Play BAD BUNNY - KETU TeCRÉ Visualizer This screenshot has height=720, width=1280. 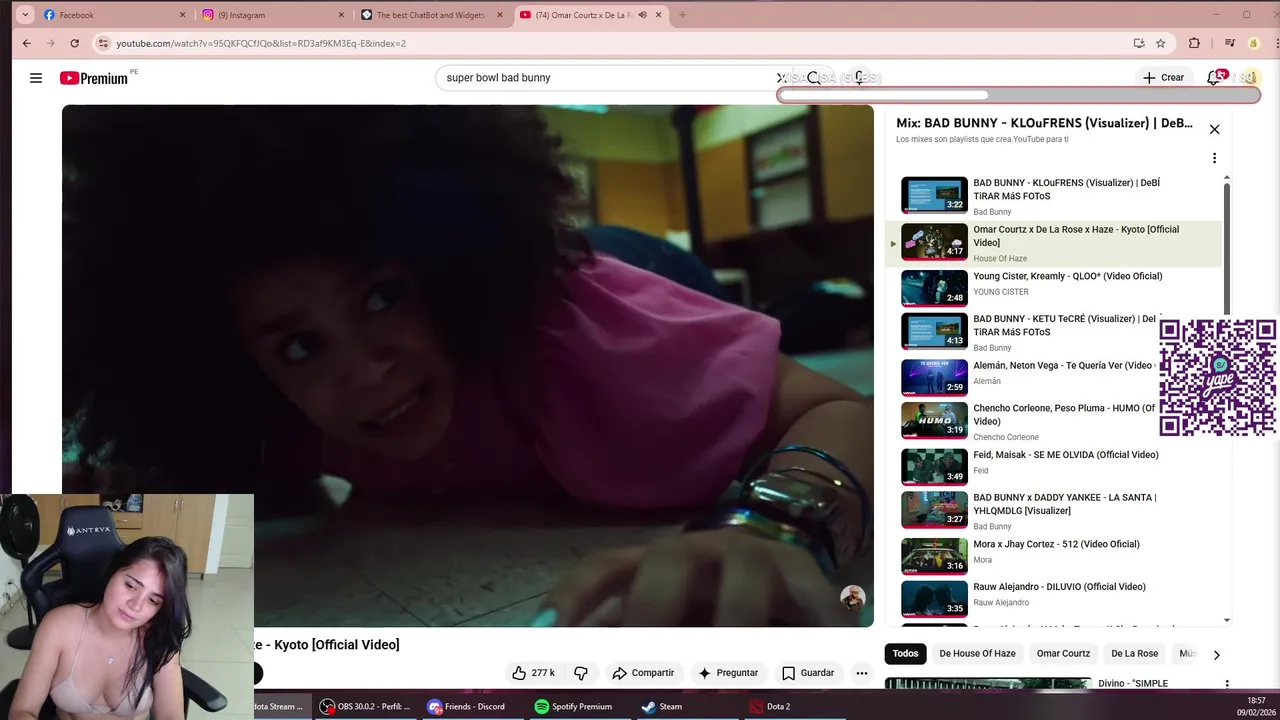click(1053, 332)
